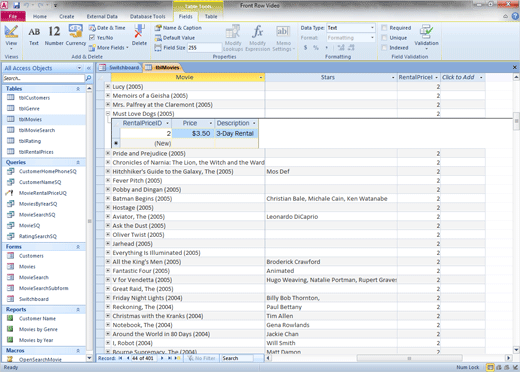This screenshot has height=372, width=520.
Task: Open Movie column filter dropdown
Action: click(261, 77)
